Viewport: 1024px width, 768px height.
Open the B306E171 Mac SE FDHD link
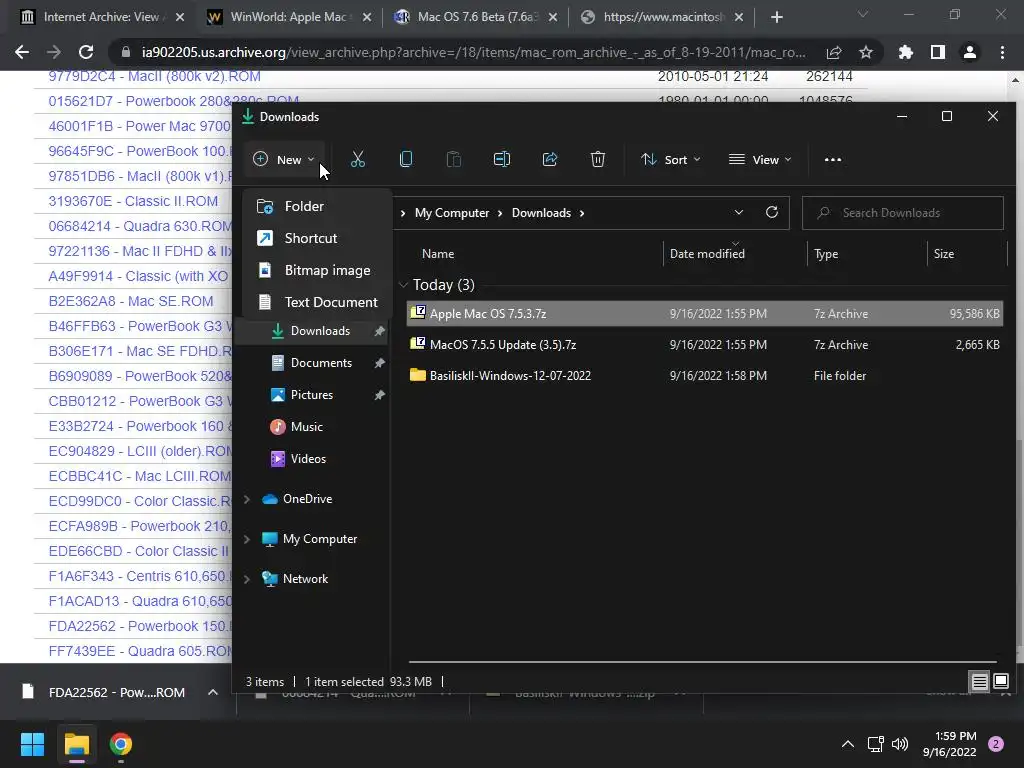click(x=140, y=351)
